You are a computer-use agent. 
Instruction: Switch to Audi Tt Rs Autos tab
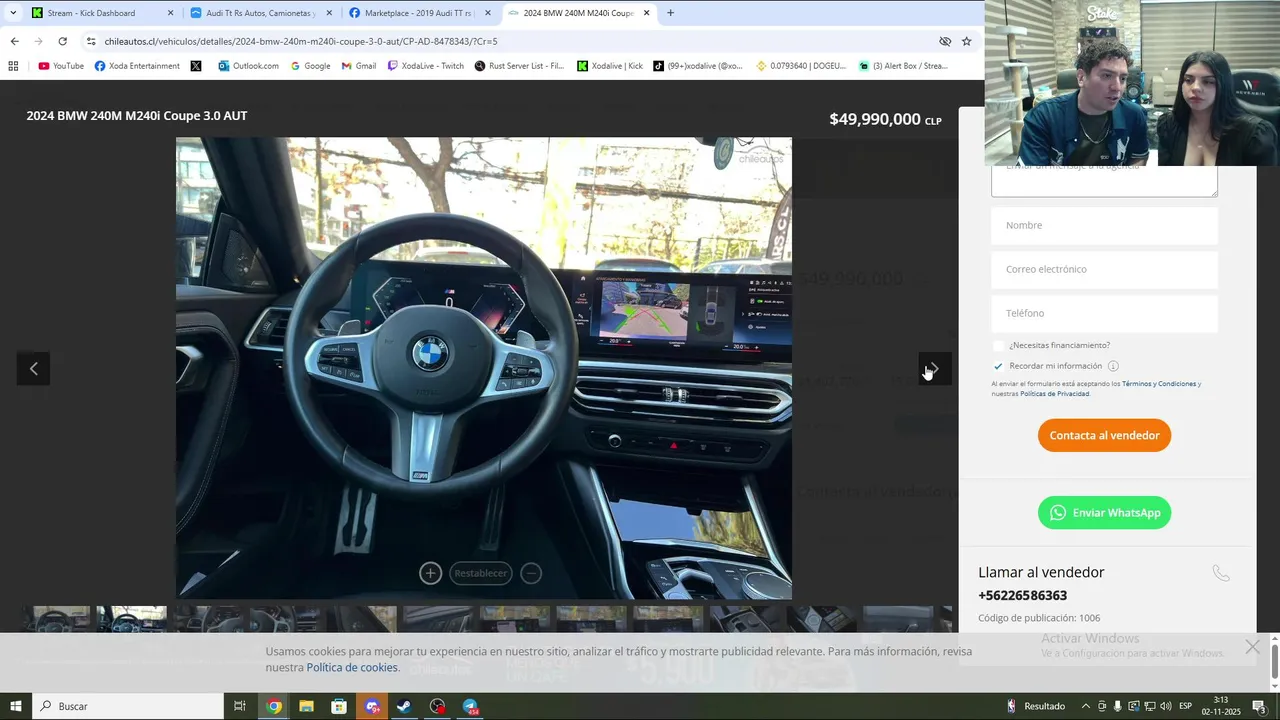[260, 13]
